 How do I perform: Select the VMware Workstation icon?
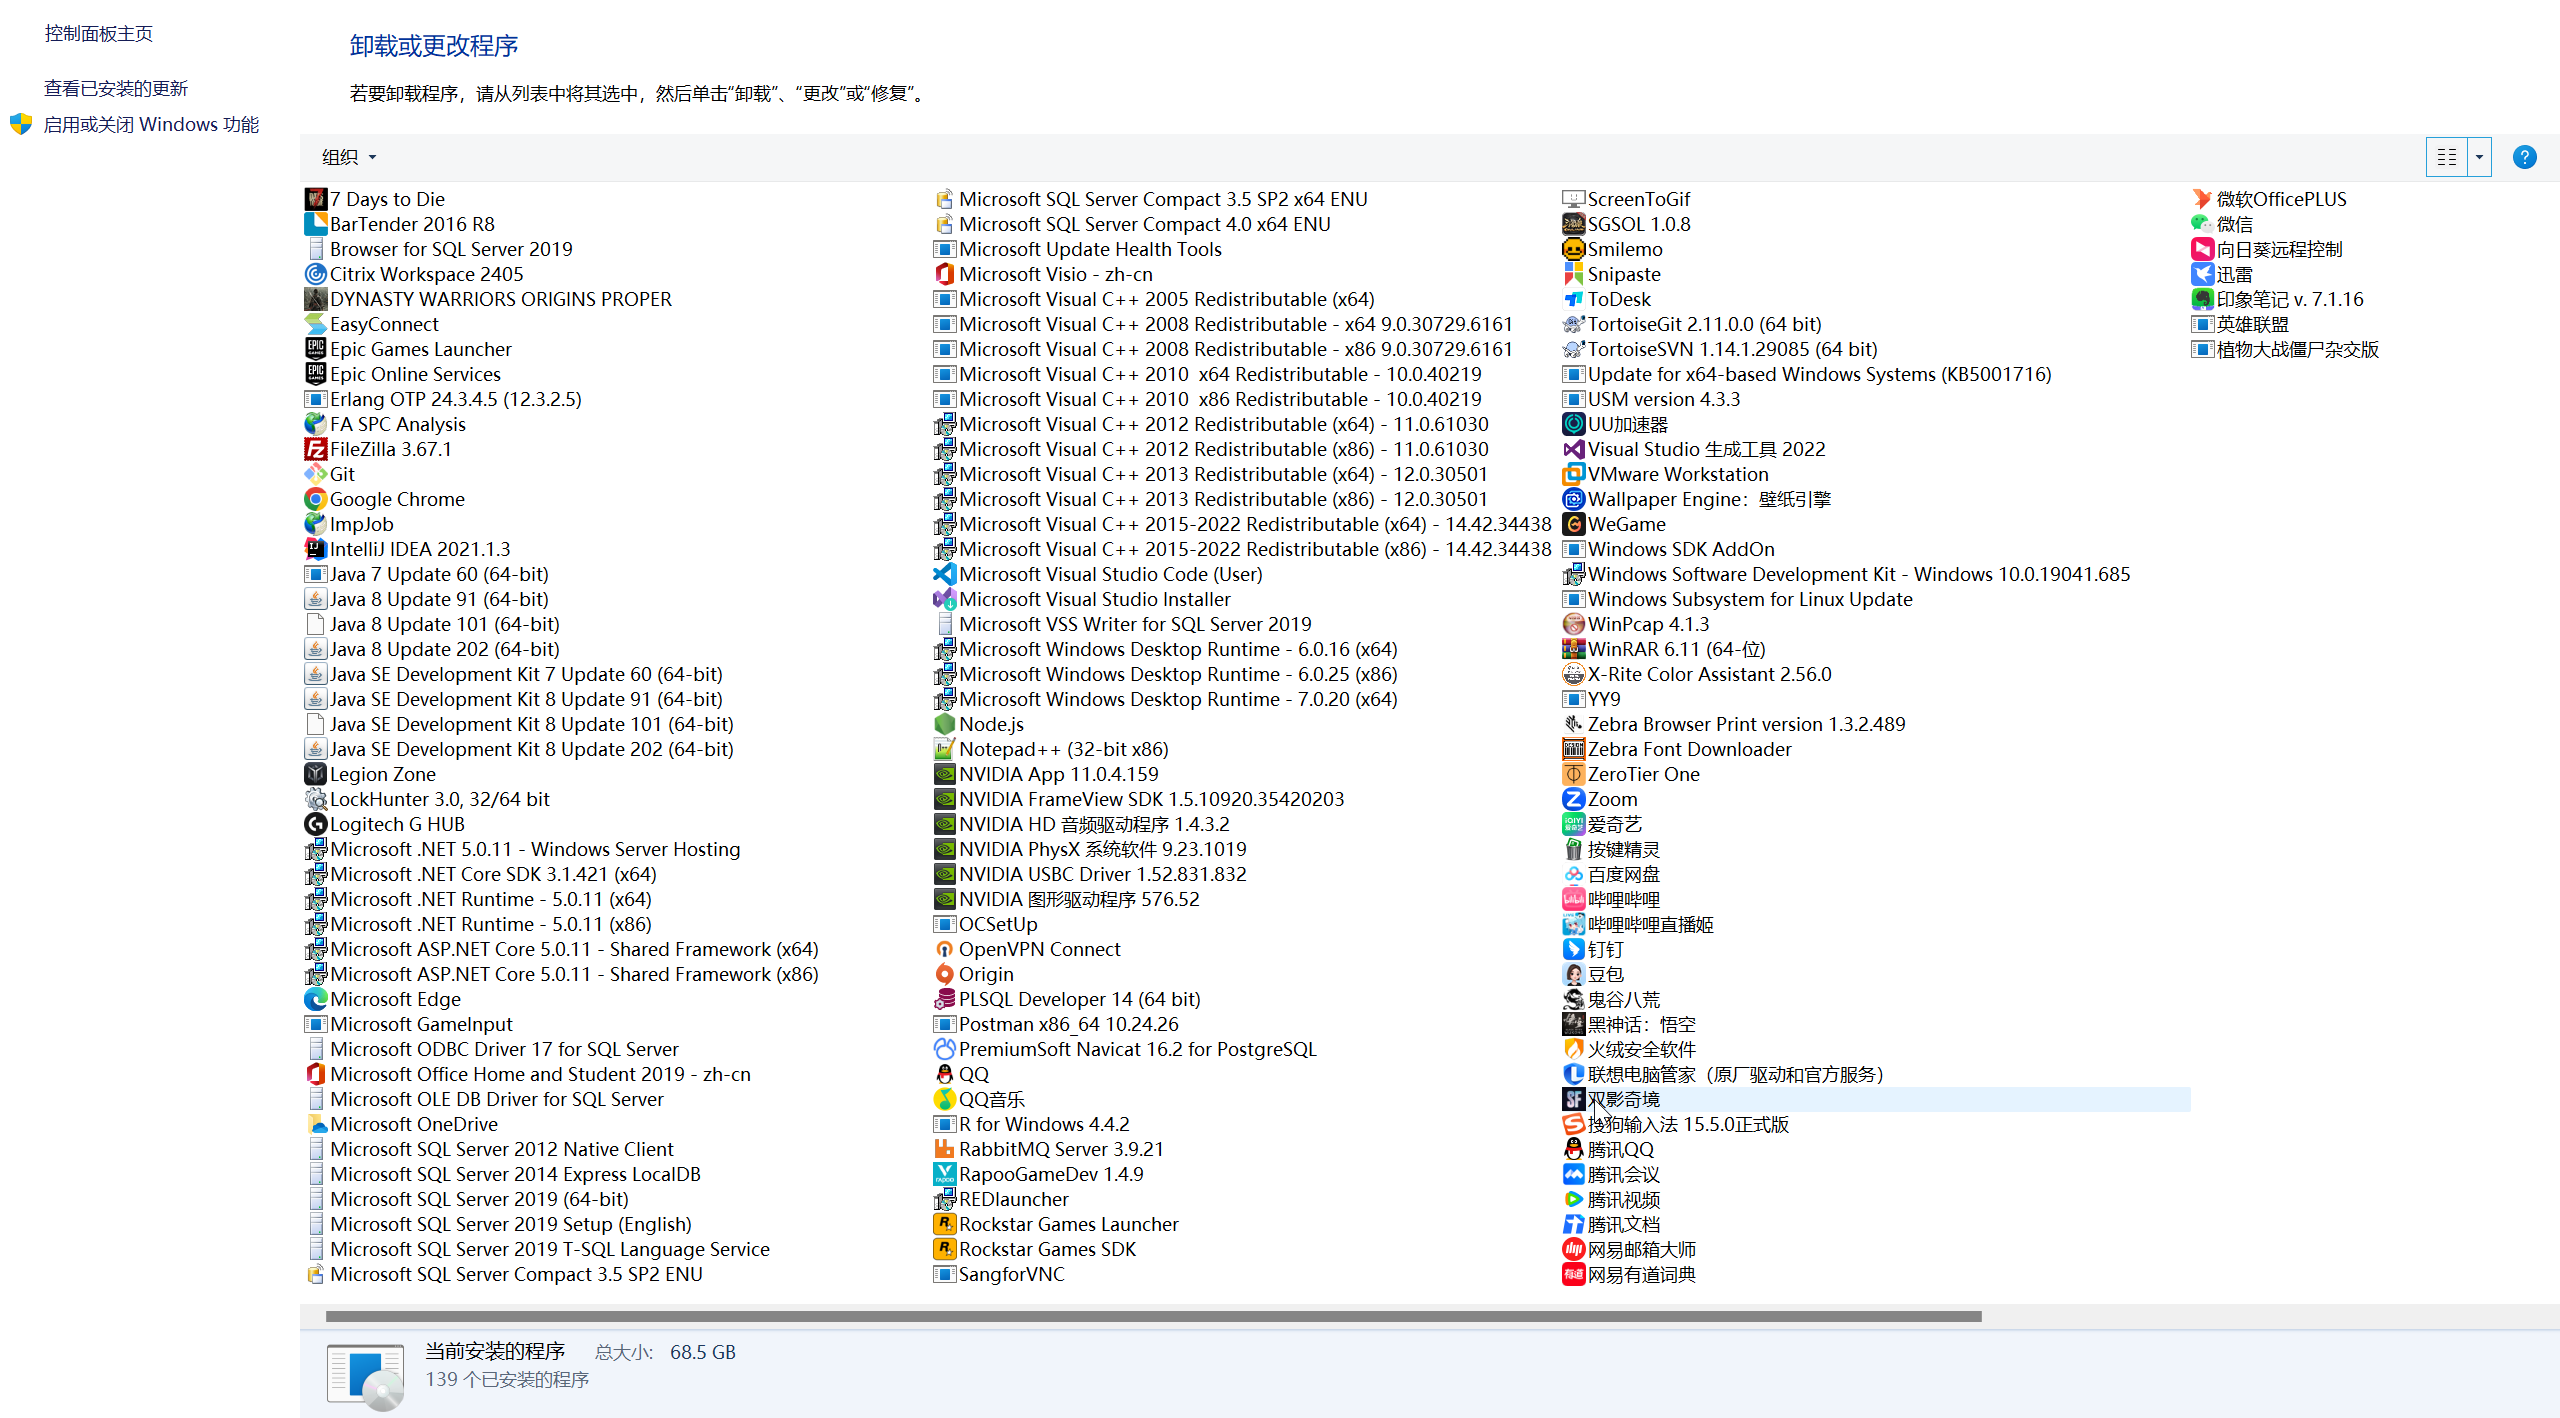point(1574,474)
